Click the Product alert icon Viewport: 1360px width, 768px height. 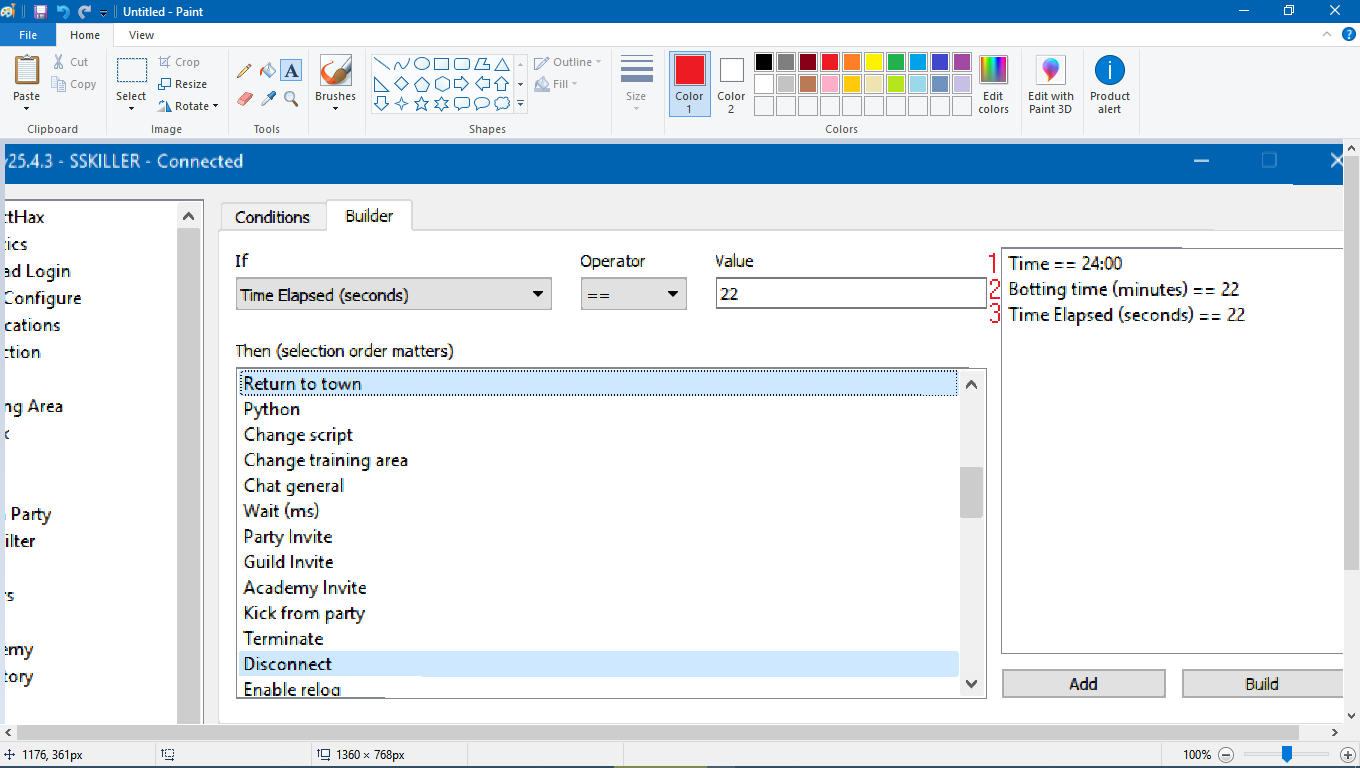1109,84
